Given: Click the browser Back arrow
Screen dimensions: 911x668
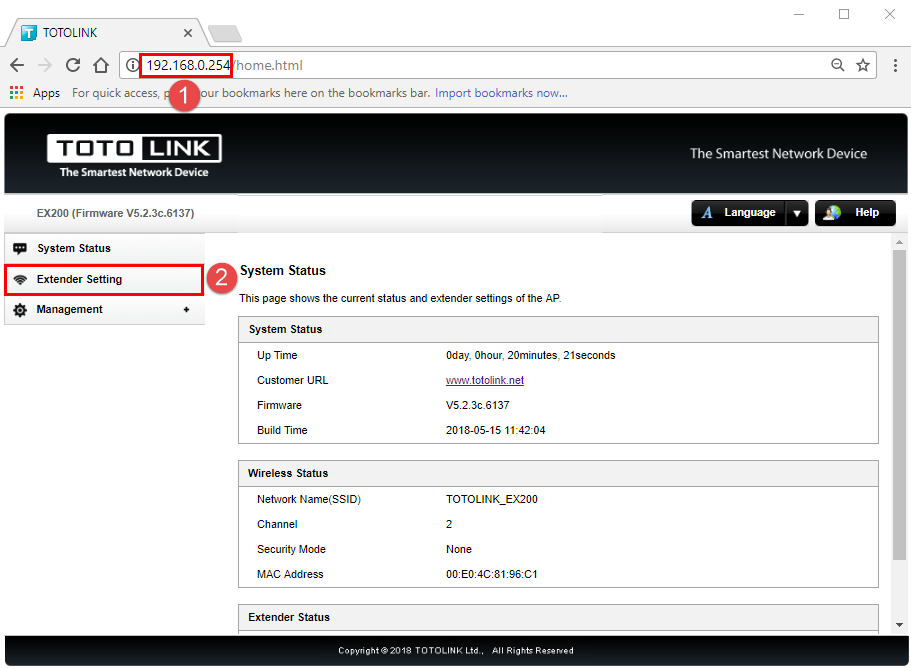Looking at the screenshot, I should [x=17, y=65].
